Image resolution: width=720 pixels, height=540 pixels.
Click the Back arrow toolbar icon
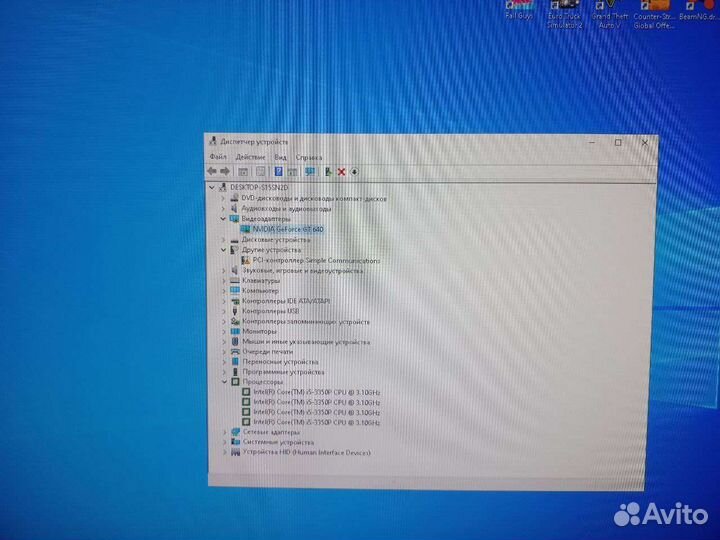click(x=212, y=171)
